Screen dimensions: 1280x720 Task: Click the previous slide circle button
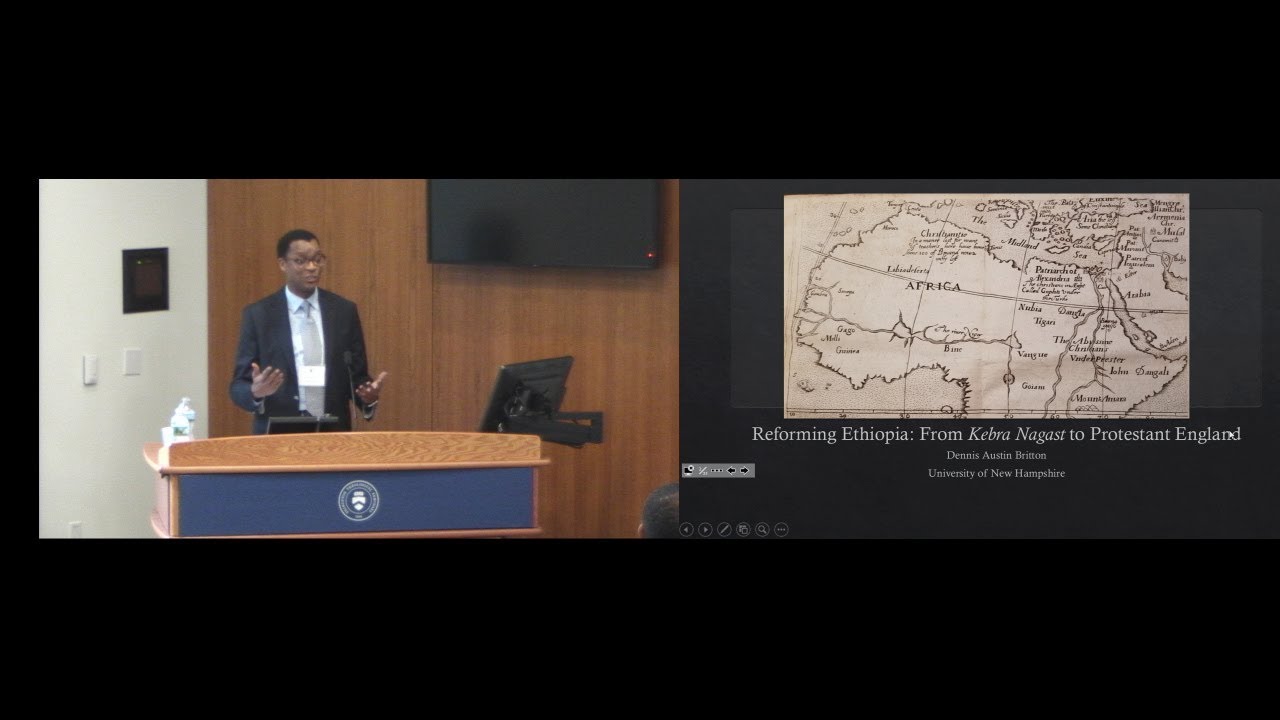[687, 529]
